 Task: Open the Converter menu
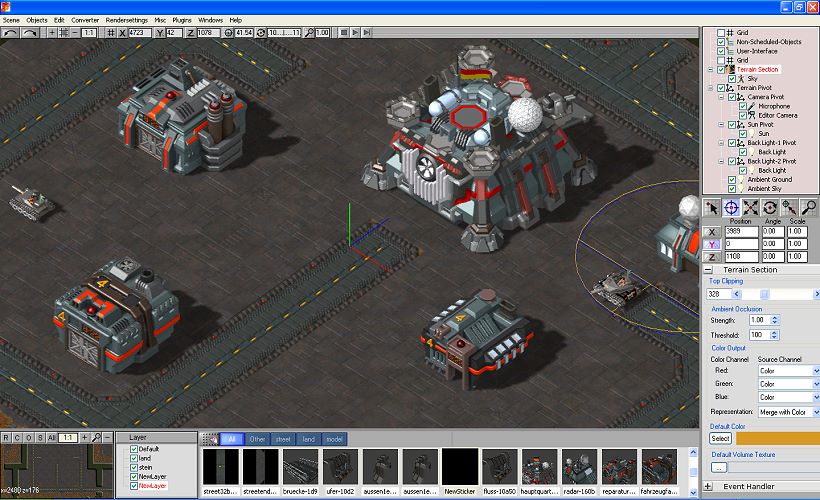85,20
